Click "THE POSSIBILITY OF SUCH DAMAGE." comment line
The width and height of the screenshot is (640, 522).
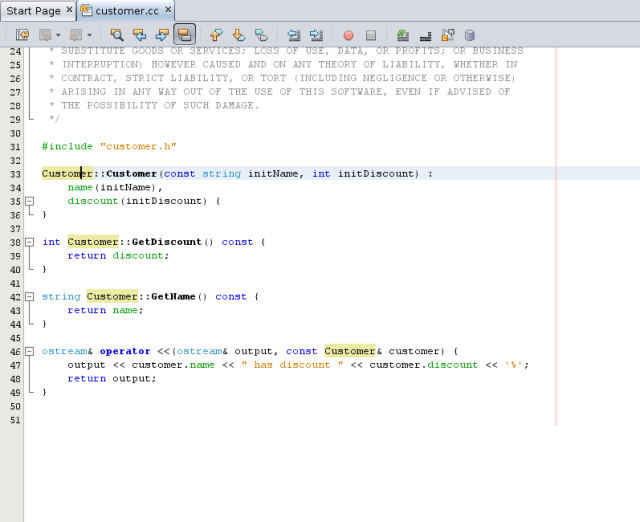click(x=160, y=105)
